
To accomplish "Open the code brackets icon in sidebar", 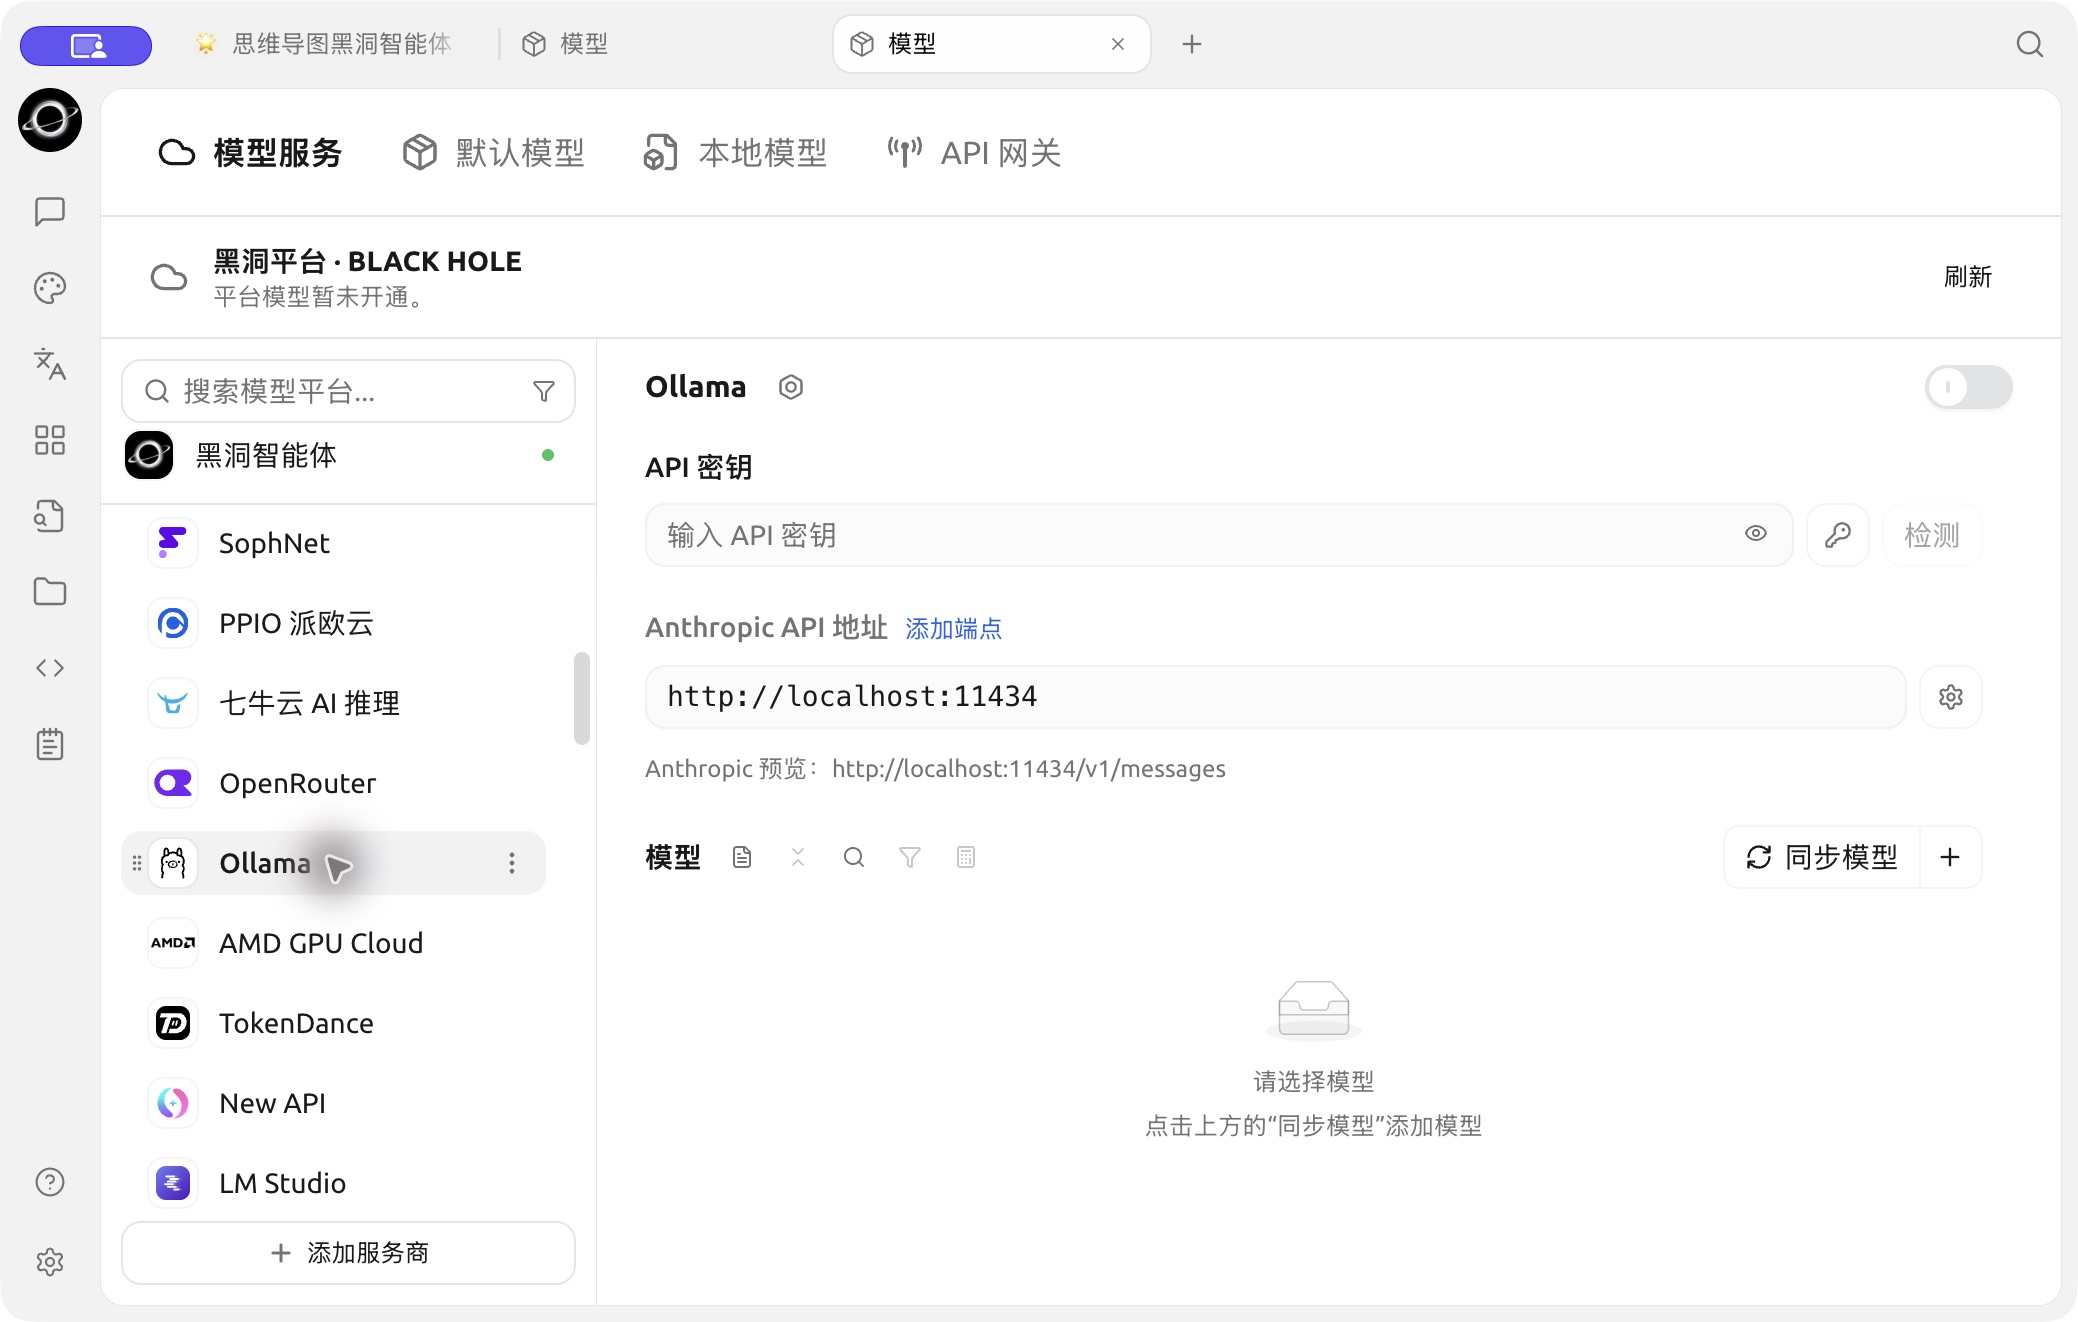I will tap(50, 668).
